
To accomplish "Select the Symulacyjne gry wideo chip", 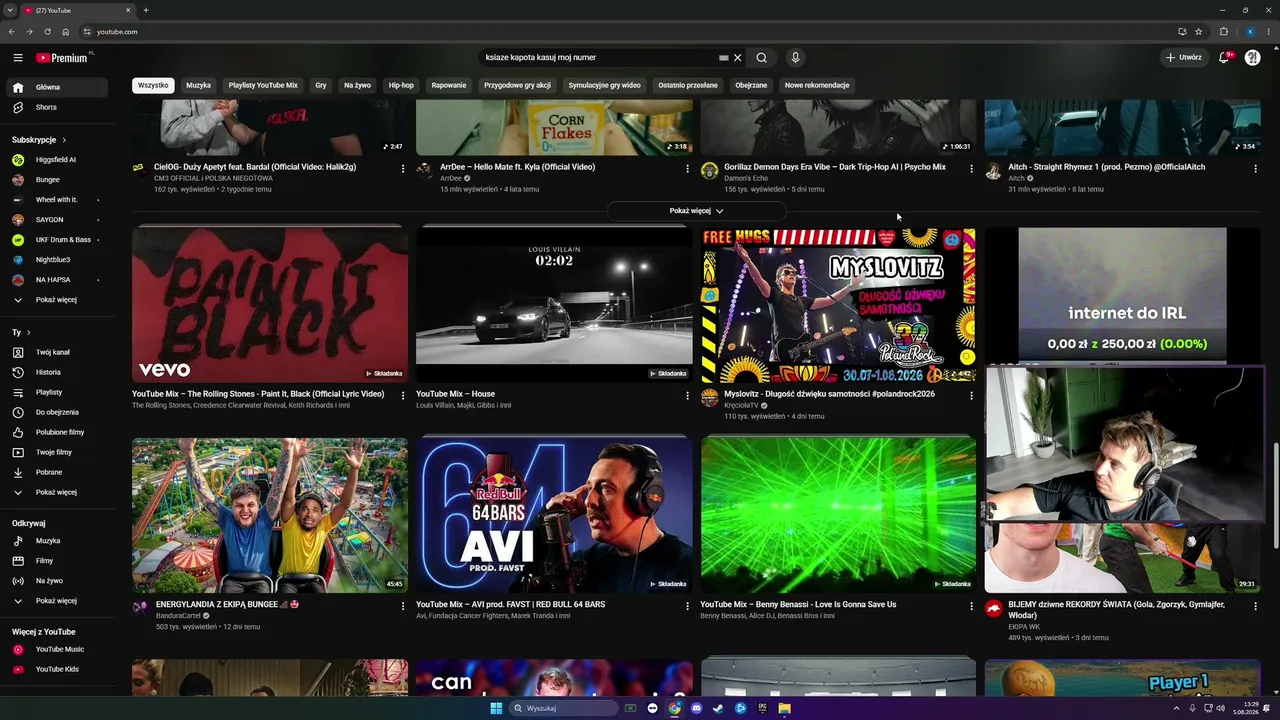I will click(x=604, y=85).
